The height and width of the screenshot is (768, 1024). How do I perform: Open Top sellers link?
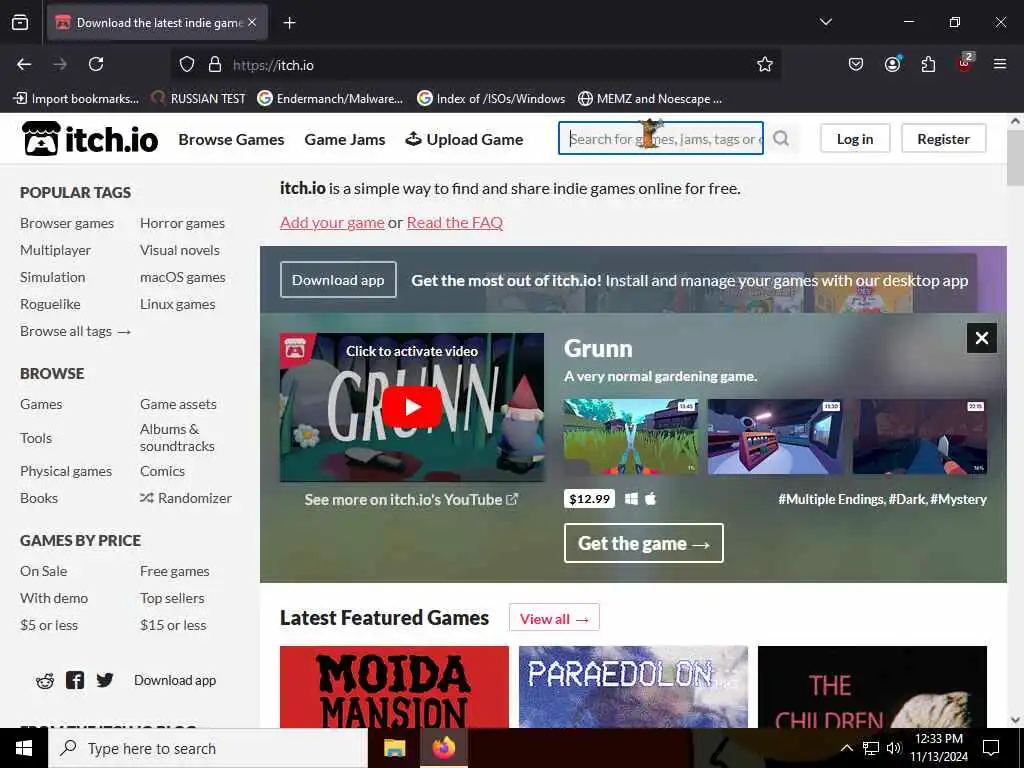(x=172, y=598)
